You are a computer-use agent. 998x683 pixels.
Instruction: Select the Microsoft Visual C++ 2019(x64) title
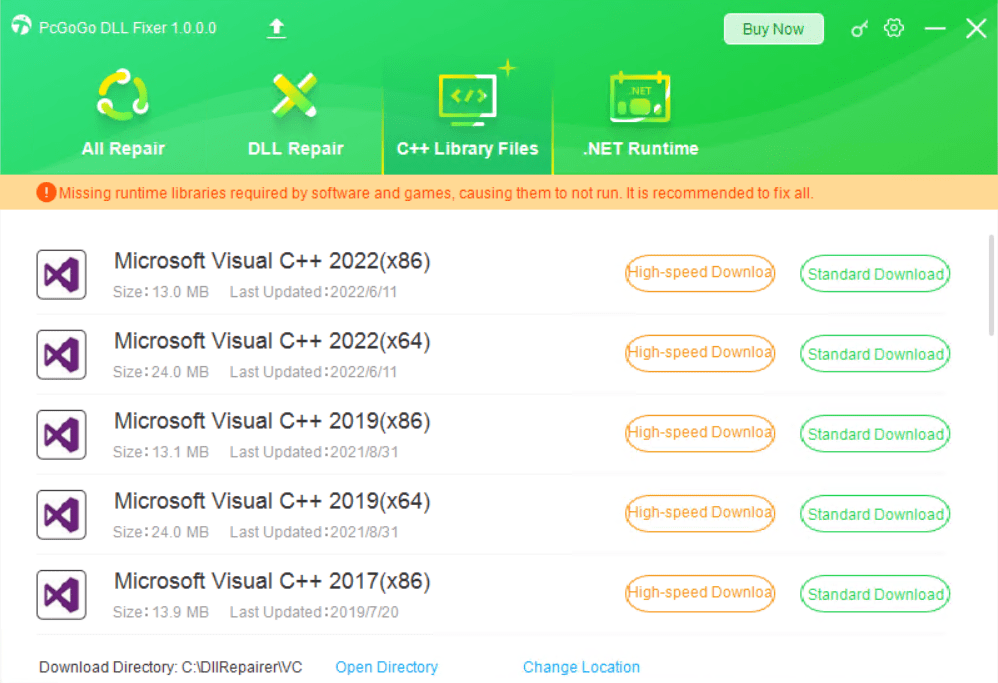pyautogui.click(x=272, y=502)
